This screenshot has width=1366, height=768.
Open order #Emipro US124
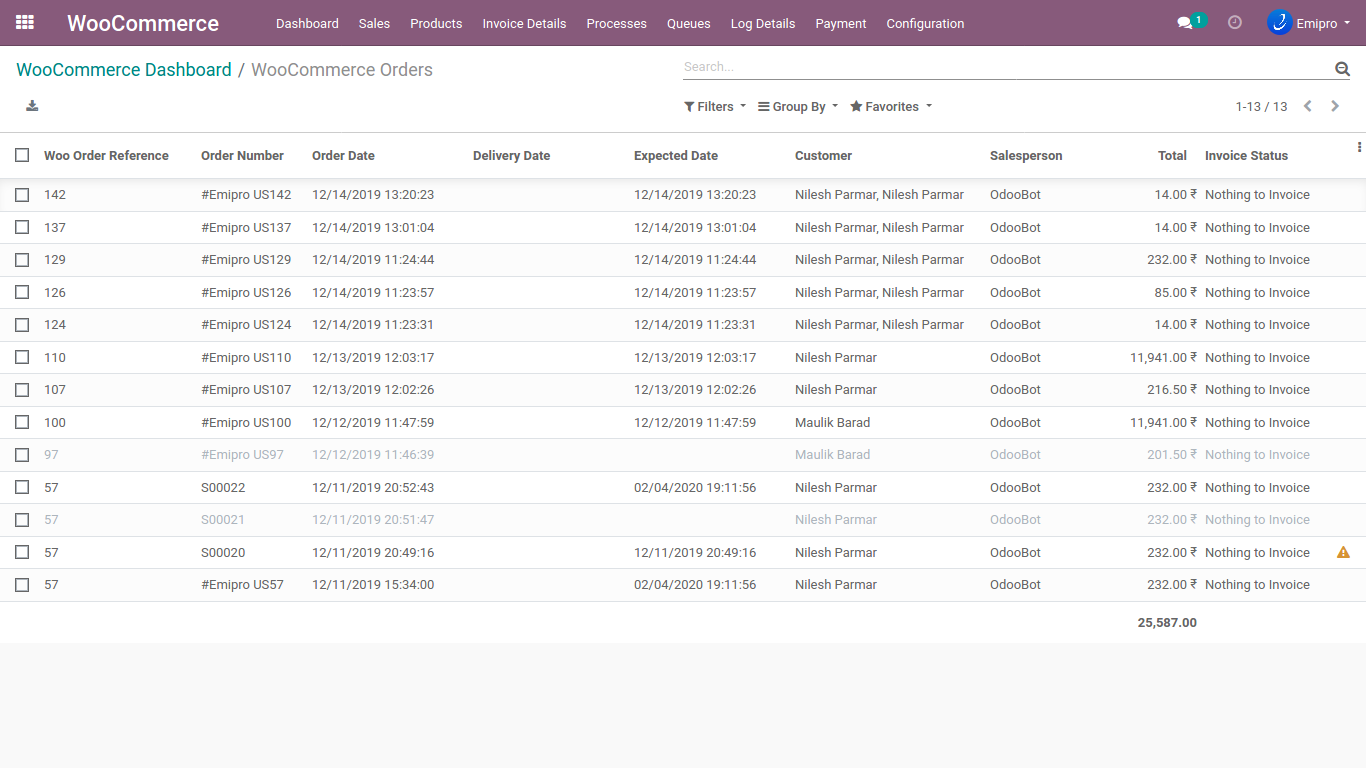[246, 325]
